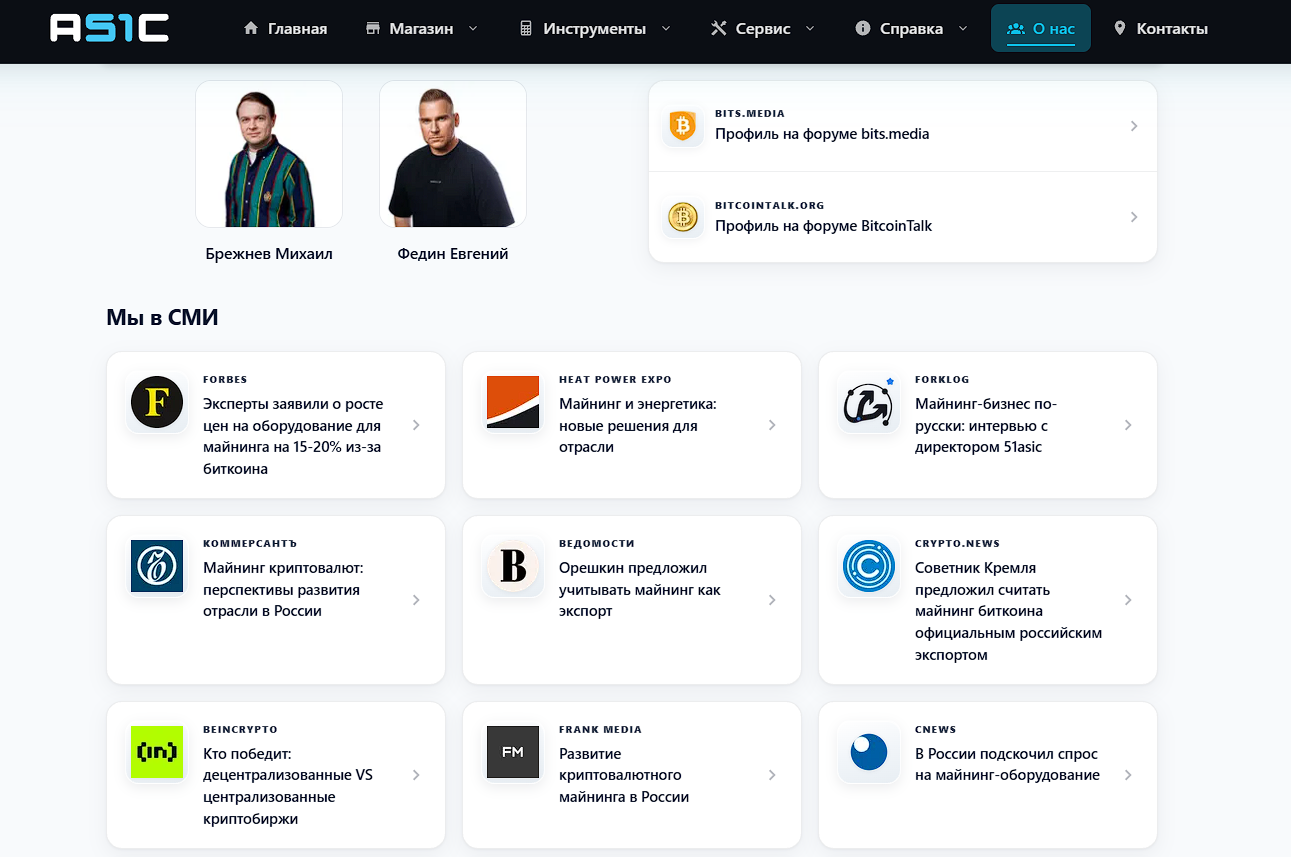Click the Forbes logo icon
This screenshot has height=857, width=1291.
tap(157, 402)
